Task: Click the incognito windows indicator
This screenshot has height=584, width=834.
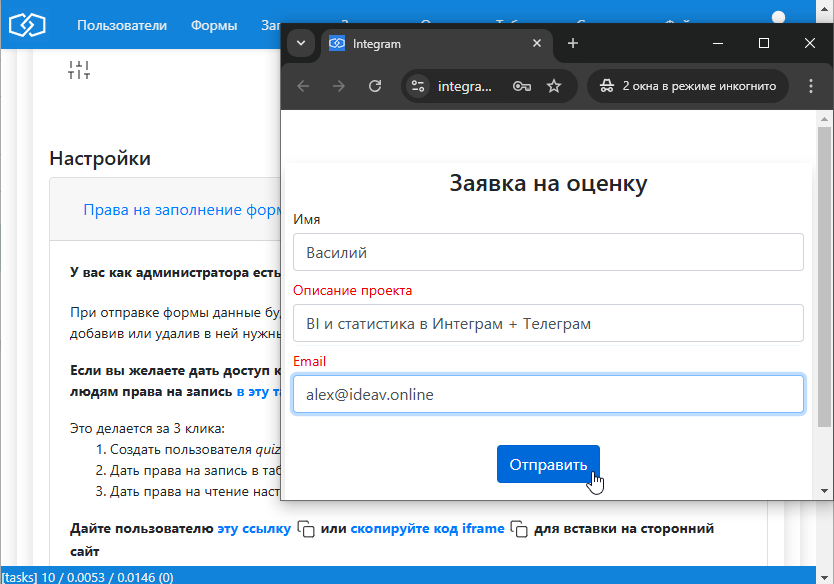Action: (688, 86)
